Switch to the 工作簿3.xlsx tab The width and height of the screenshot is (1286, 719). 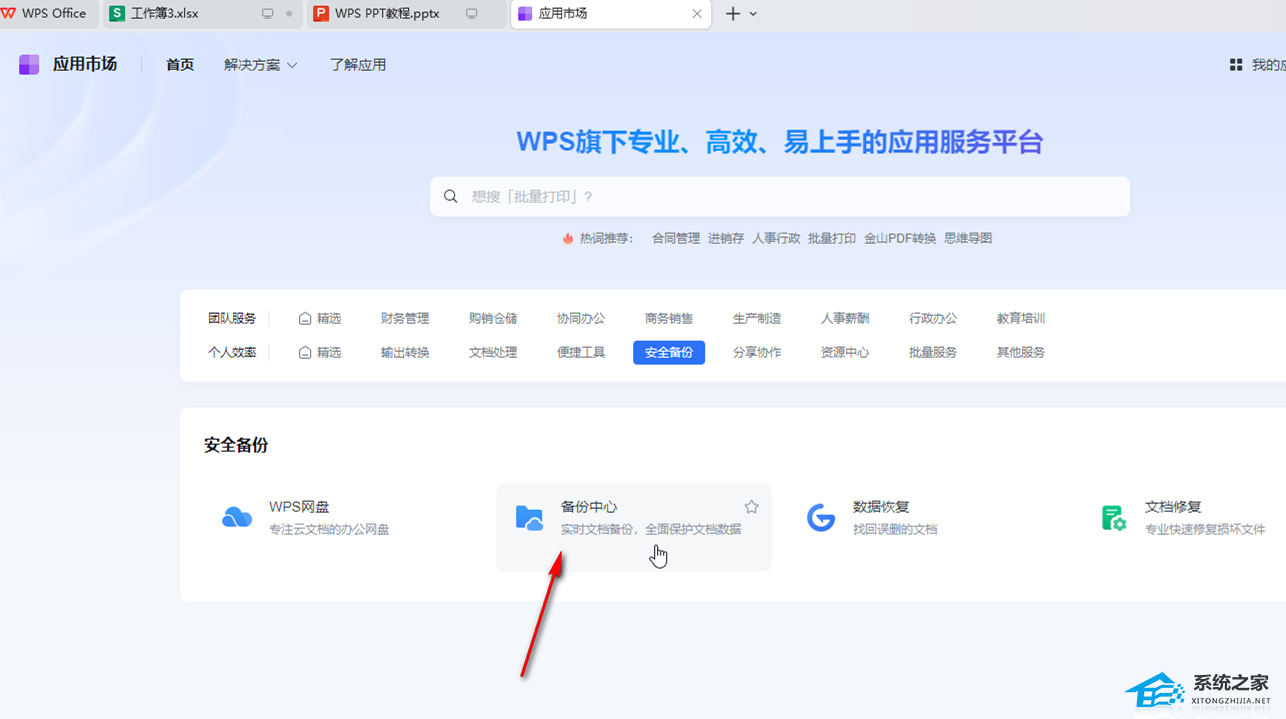[203, 14]
